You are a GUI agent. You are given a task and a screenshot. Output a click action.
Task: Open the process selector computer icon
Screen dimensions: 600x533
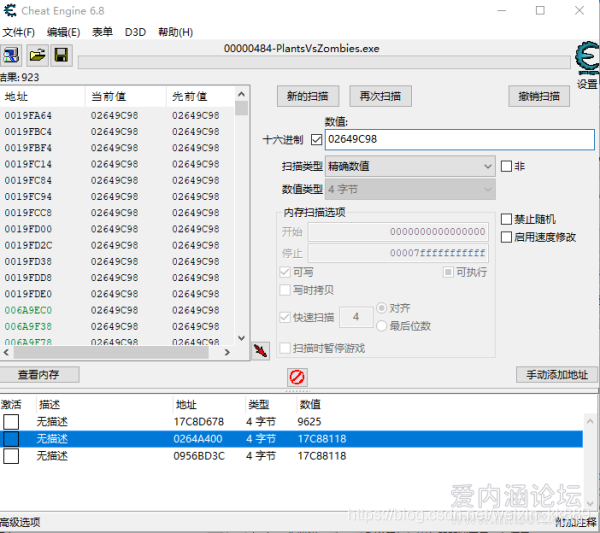tap(11, 55)
